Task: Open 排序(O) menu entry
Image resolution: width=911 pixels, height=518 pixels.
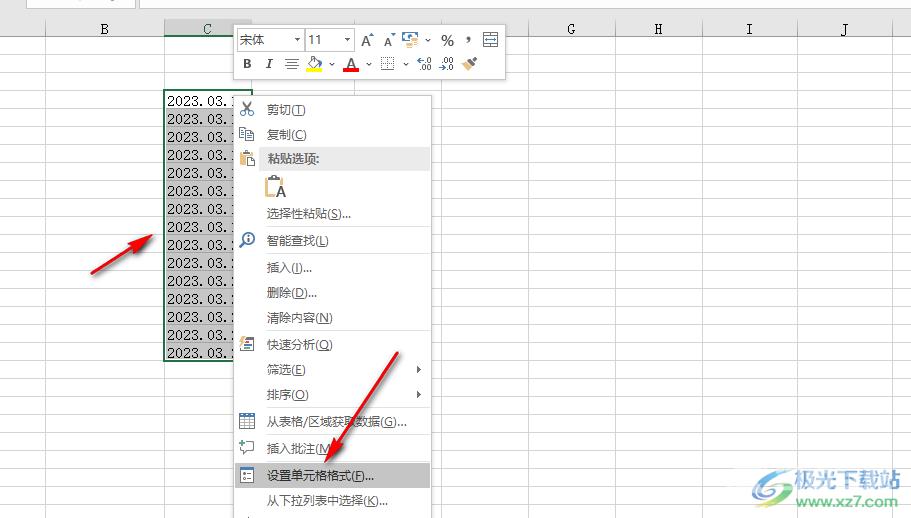Action: click(332, 394)
